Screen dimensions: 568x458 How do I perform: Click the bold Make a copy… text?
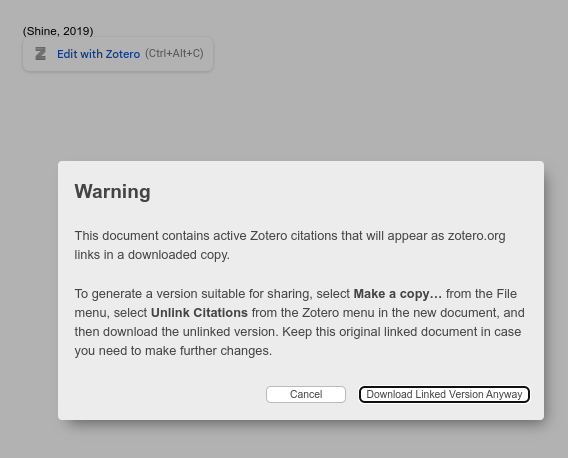pos(397,293)
